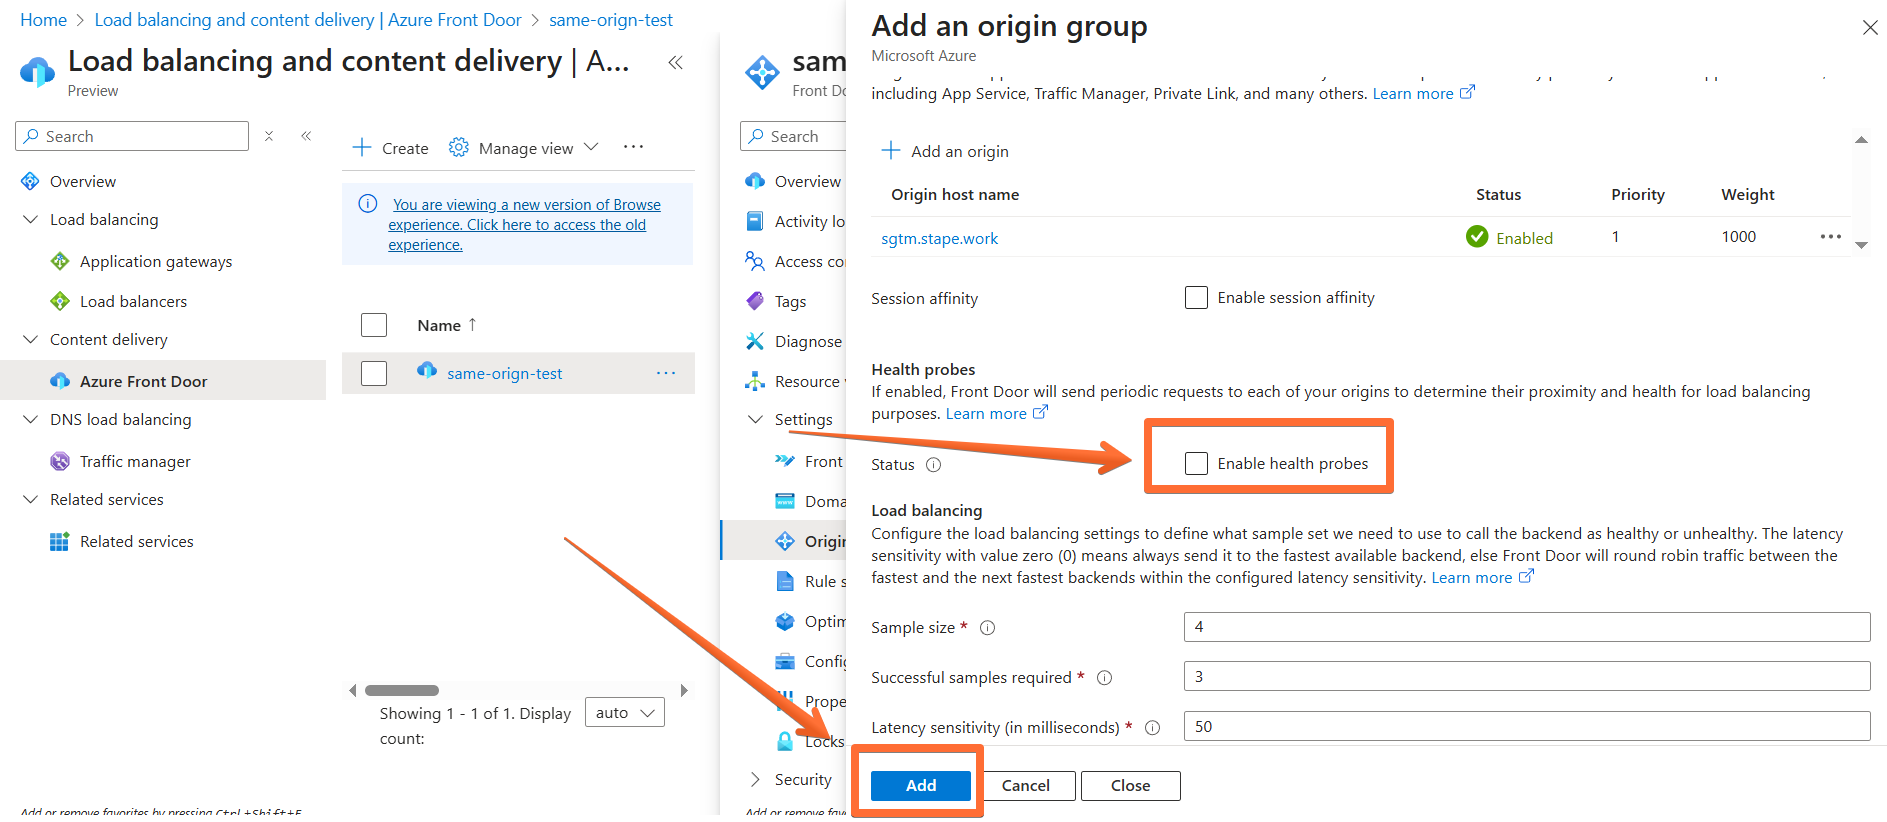Click Access control people icon

(755, 261)
